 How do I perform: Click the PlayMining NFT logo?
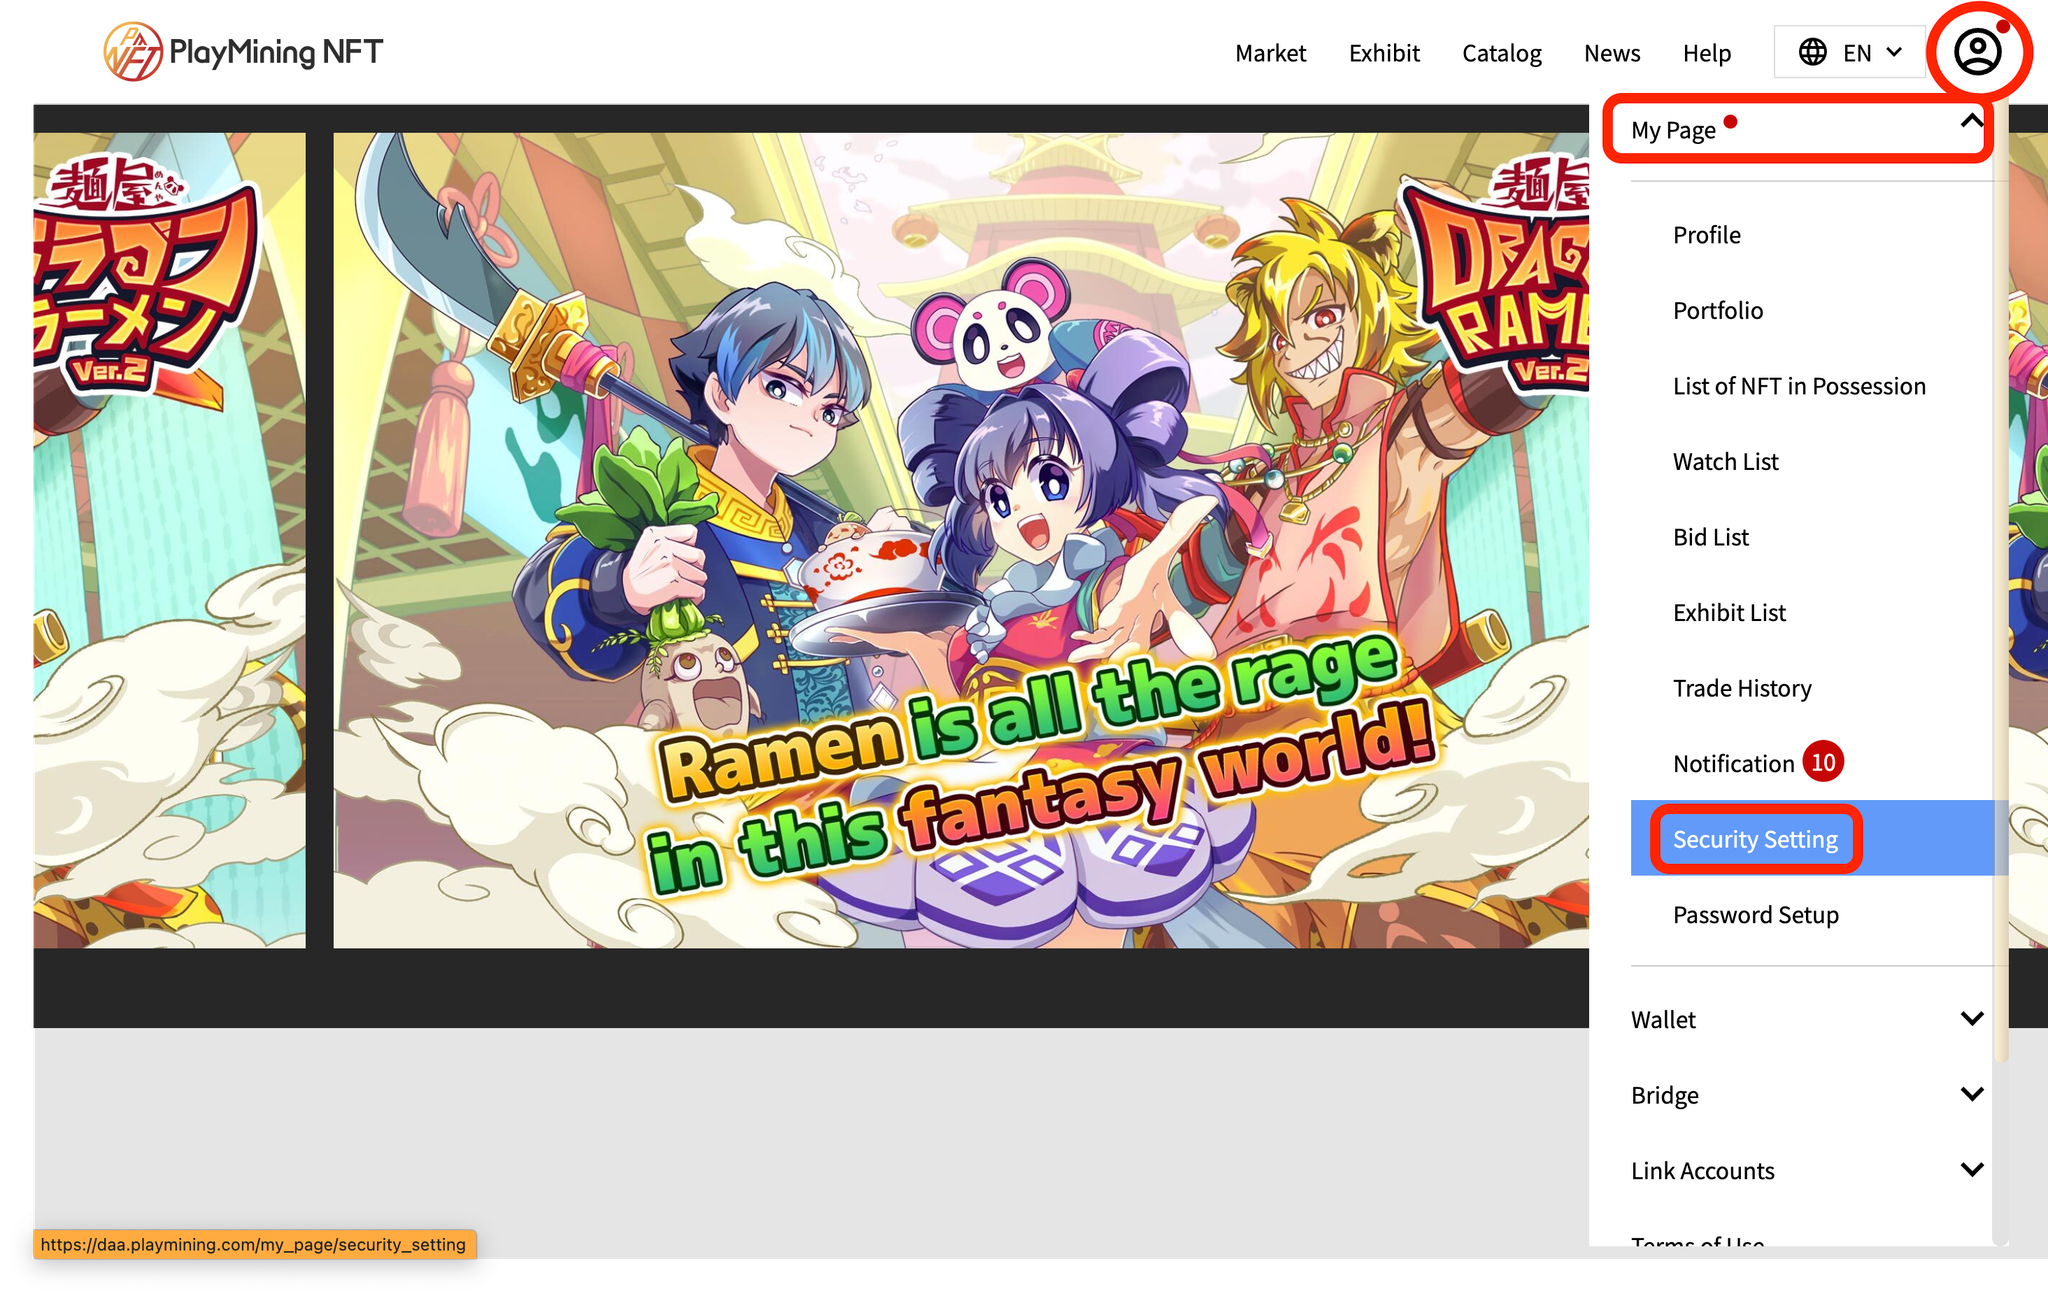(243, 52)
